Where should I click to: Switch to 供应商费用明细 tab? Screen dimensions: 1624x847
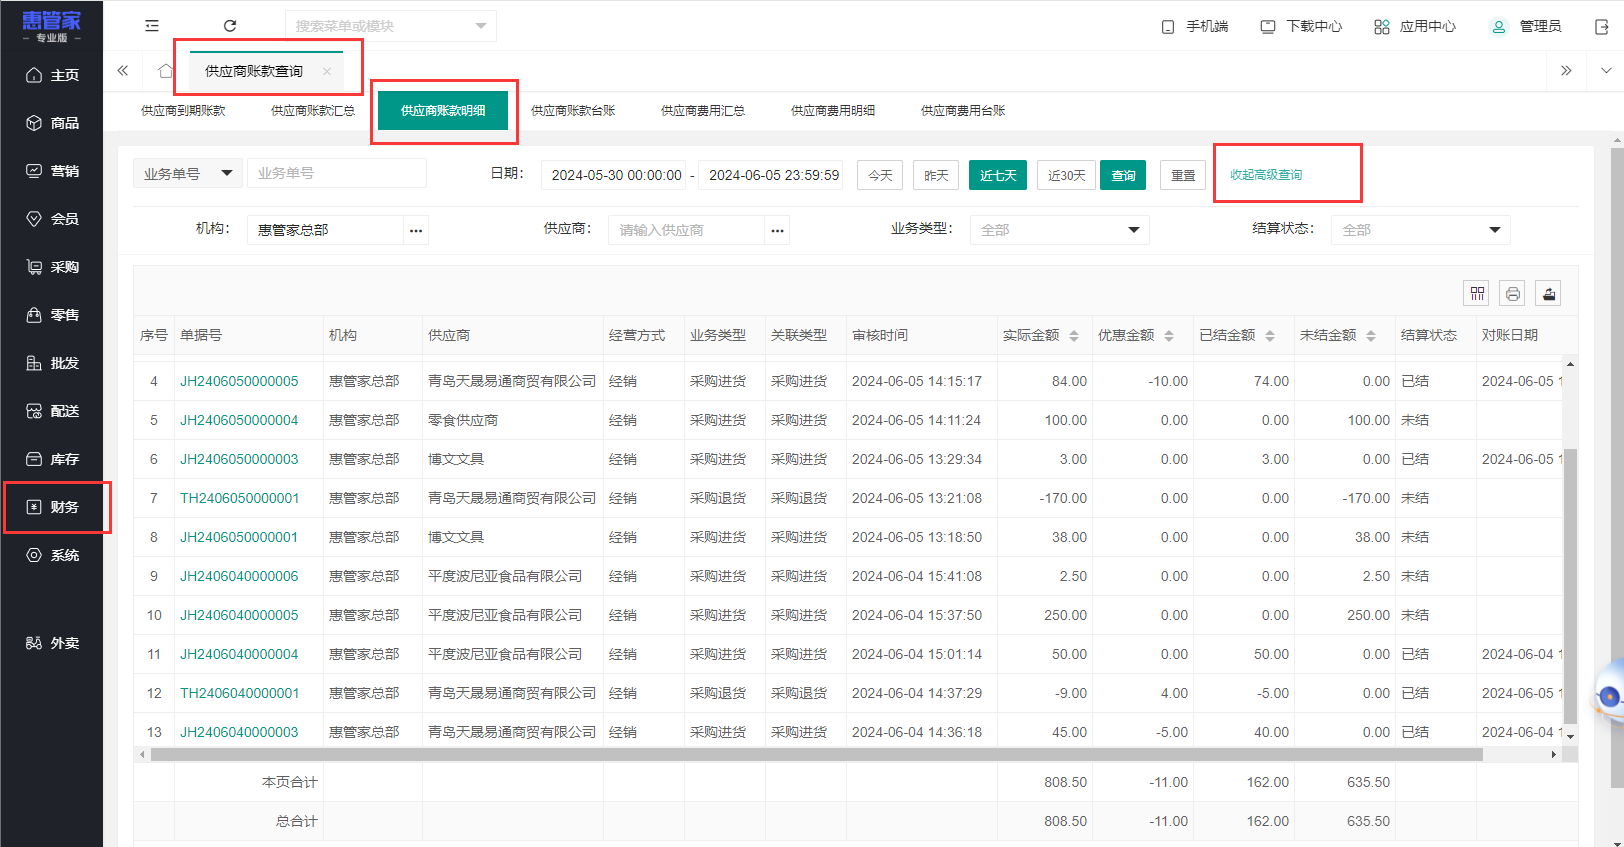click(x=832, y=111)
